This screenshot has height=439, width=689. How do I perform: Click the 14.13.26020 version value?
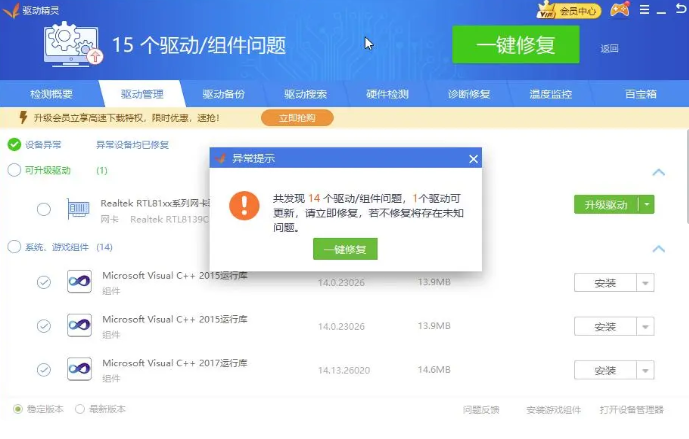[344, 370]
